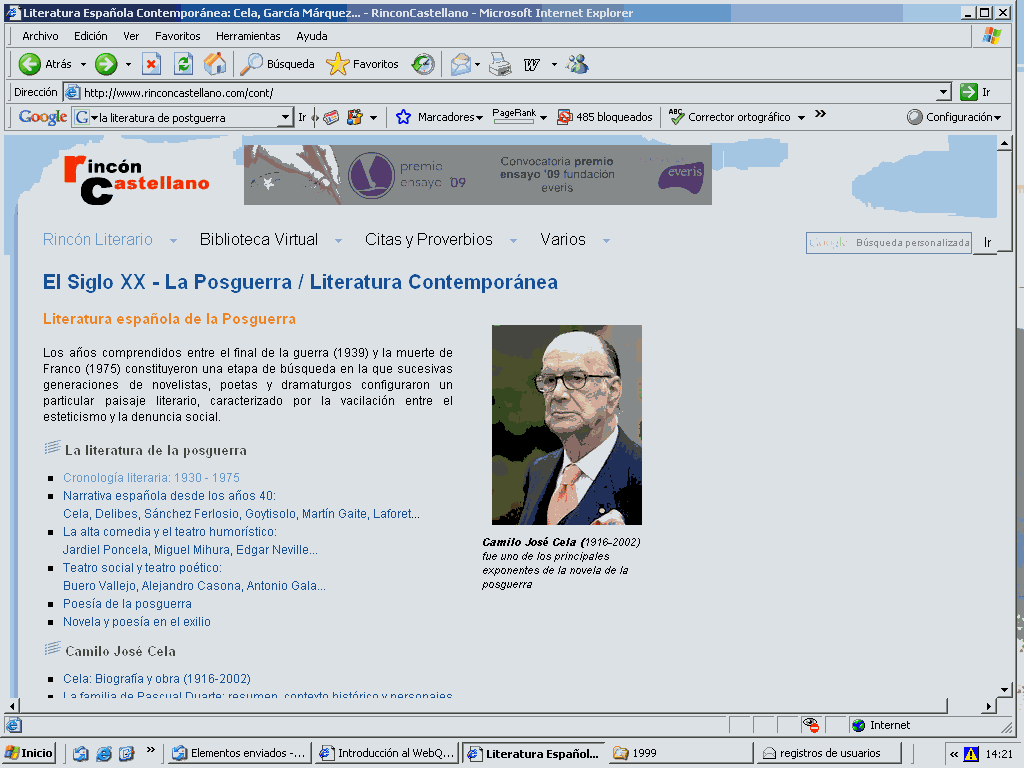1024x768 pixels.
Task: Open the Edición menu
Action: (x=90, y=36)
